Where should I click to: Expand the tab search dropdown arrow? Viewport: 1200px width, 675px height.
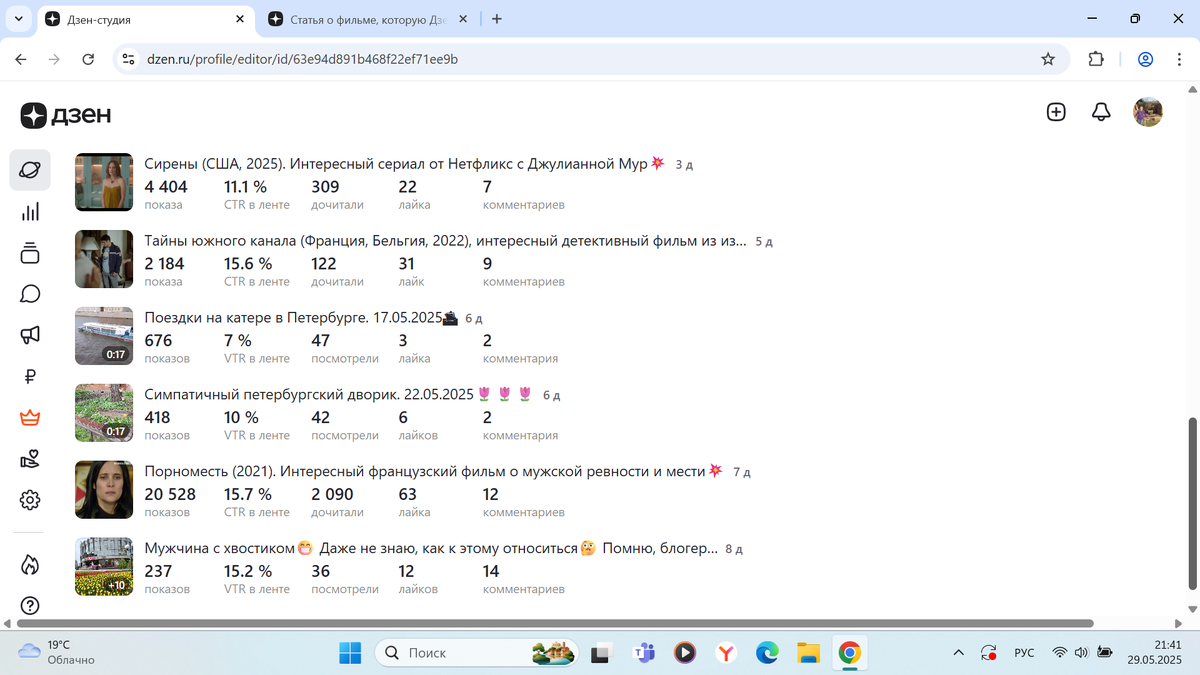click(x=19, y=19)
